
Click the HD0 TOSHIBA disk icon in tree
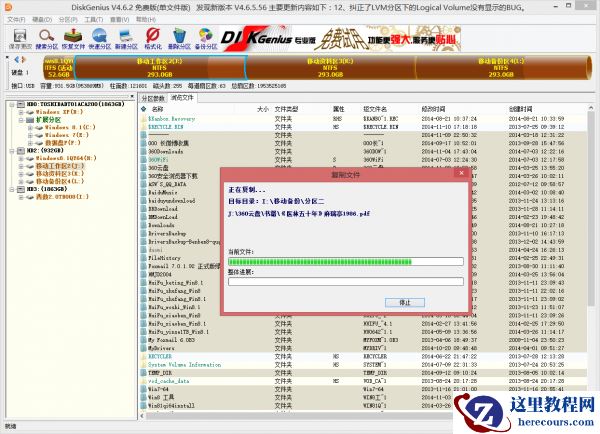click(21, 104)
